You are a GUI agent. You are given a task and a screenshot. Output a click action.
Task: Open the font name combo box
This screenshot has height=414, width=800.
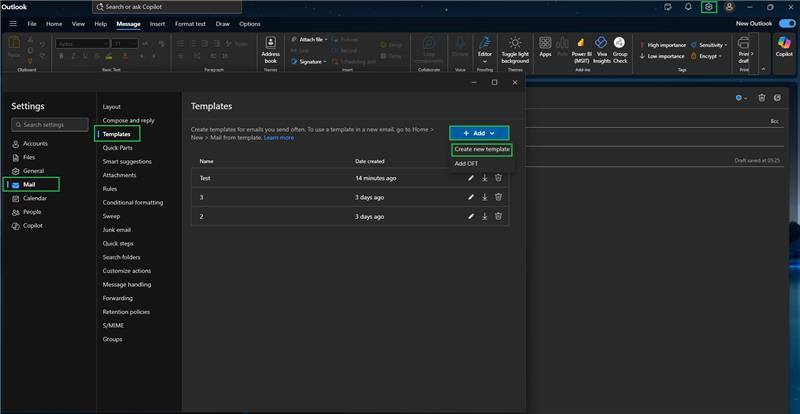(82, 44)
